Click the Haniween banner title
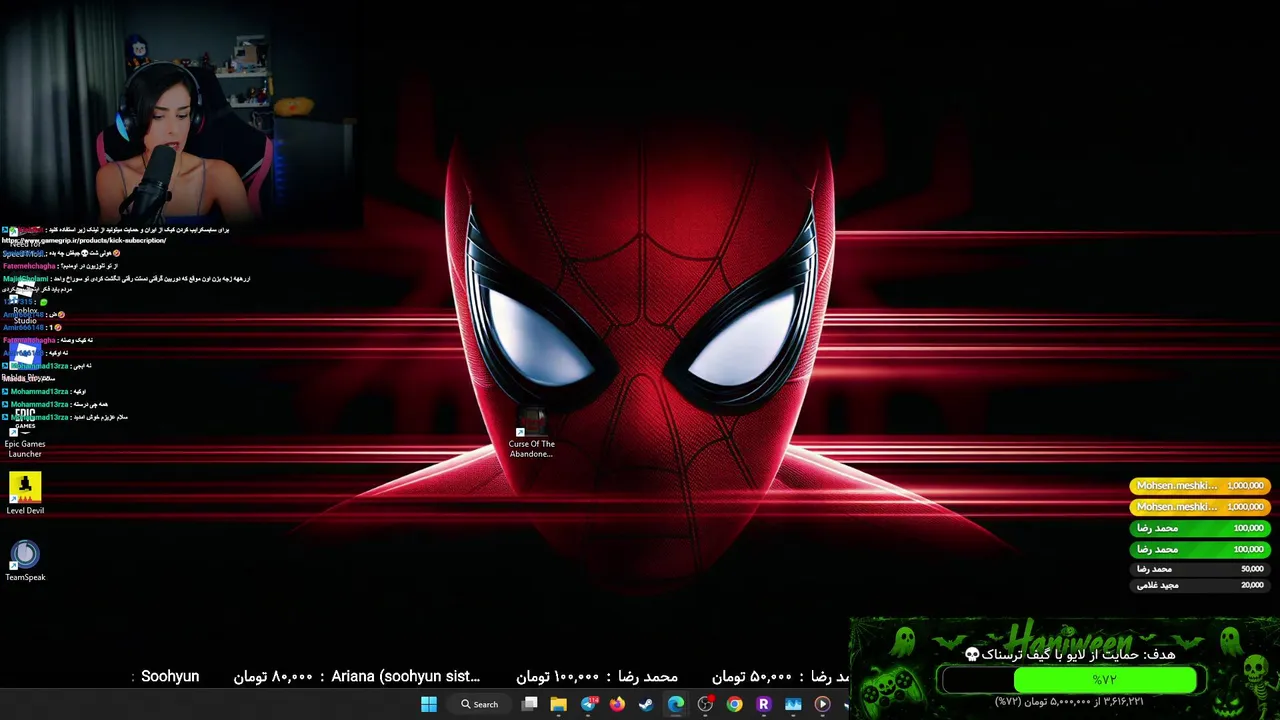The height and width of the screenshot is (720, 1280). click(1068, 636)
